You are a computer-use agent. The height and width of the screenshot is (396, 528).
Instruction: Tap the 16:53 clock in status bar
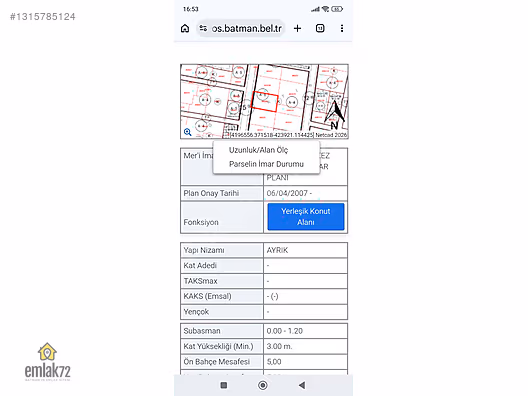(191, 9)
